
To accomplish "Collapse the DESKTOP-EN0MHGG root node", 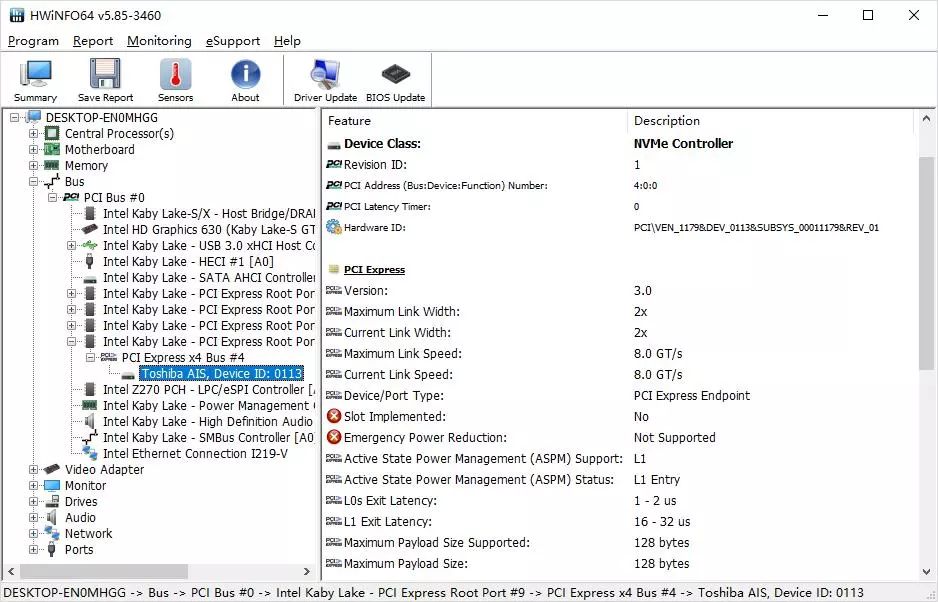I will (x=14, y=117).
